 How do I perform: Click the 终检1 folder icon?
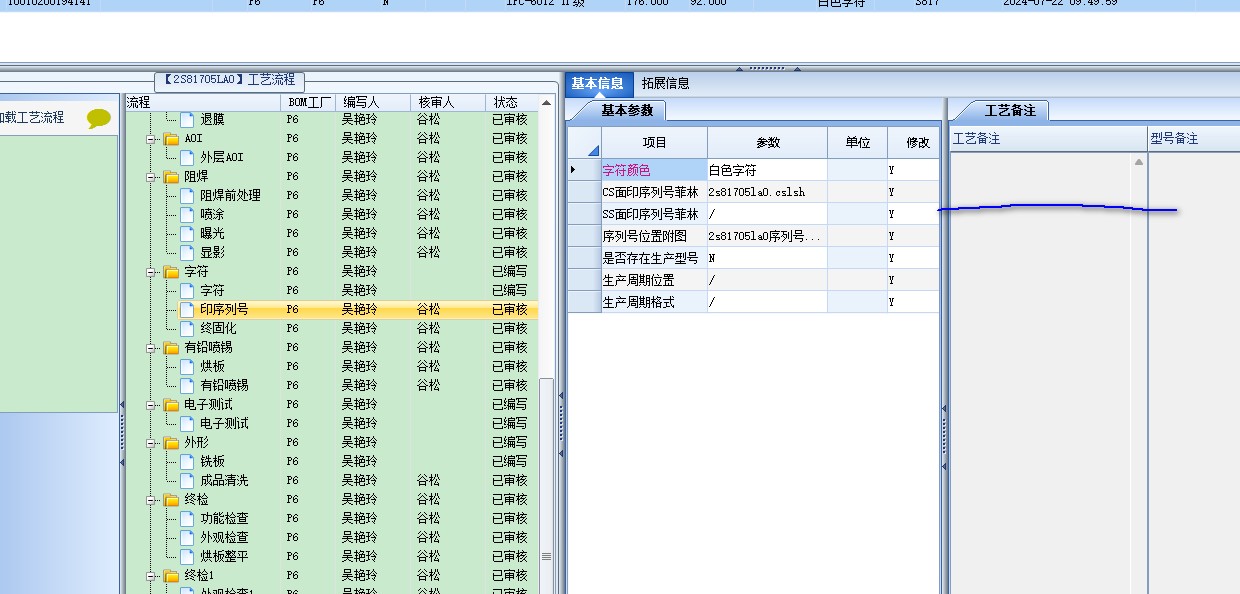(171, 576)
